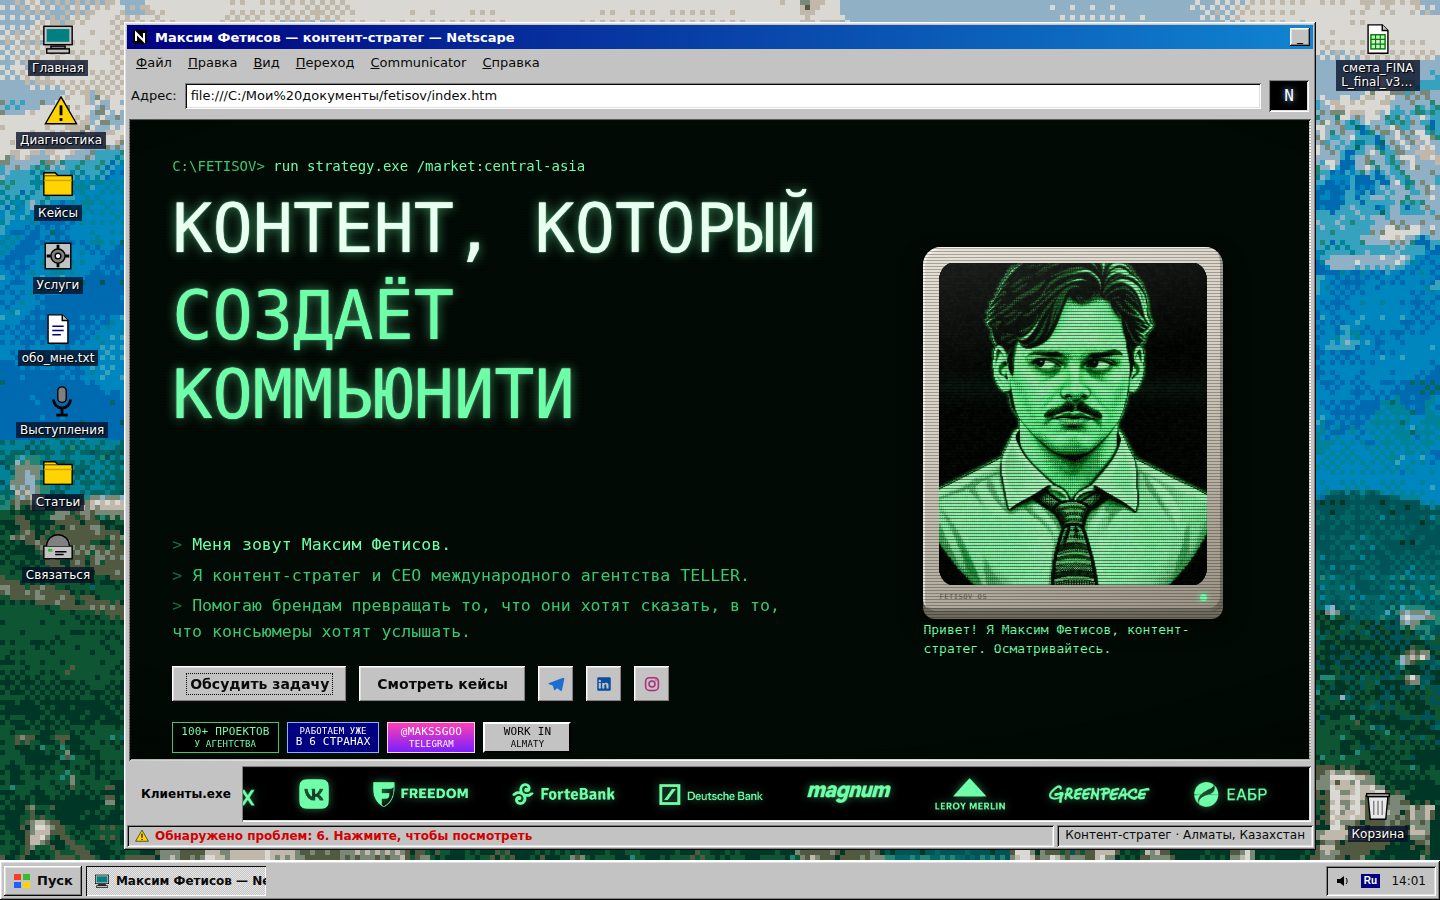Click the Freedom client logo
The height and width of the screenshot is (900, 1440).
(420, 794)
